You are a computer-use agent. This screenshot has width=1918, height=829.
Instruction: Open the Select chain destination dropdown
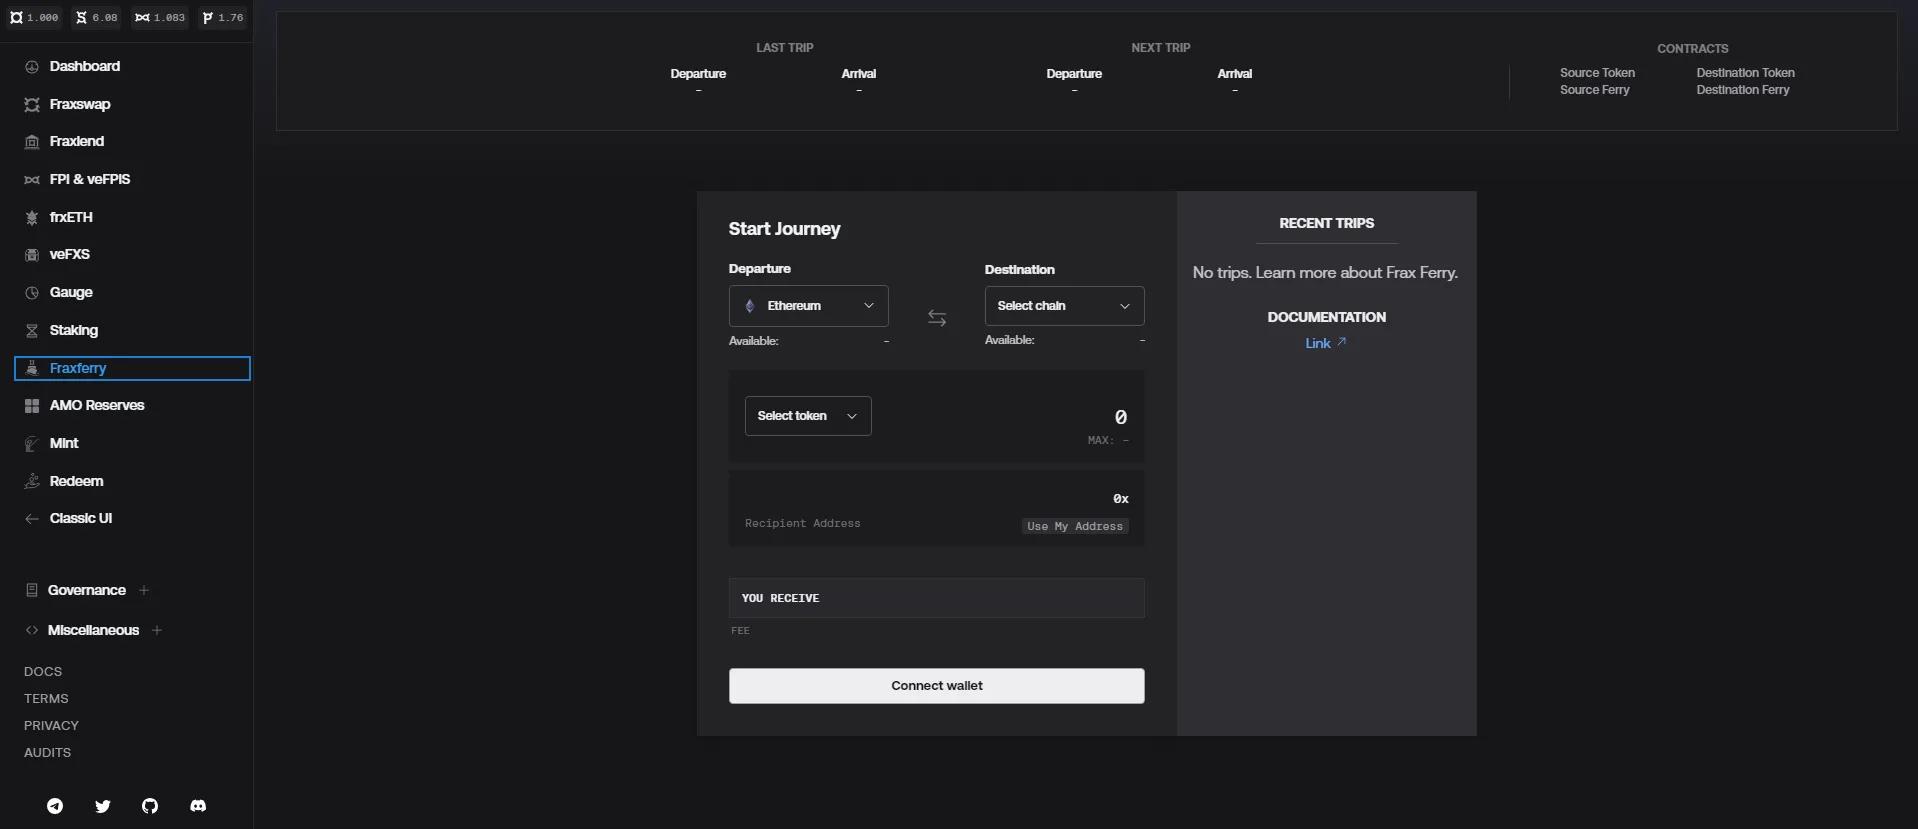click(1065, 306)
